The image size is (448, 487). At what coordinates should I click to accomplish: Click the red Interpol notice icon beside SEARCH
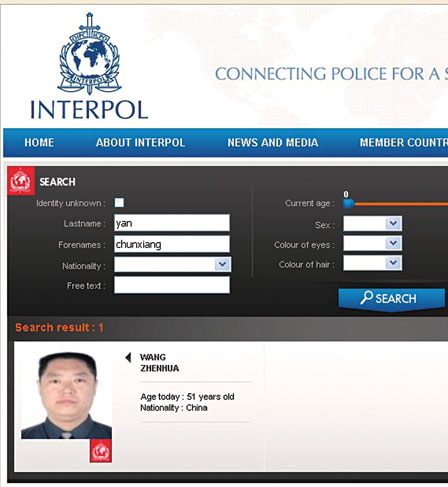click(x=21, y=181)
